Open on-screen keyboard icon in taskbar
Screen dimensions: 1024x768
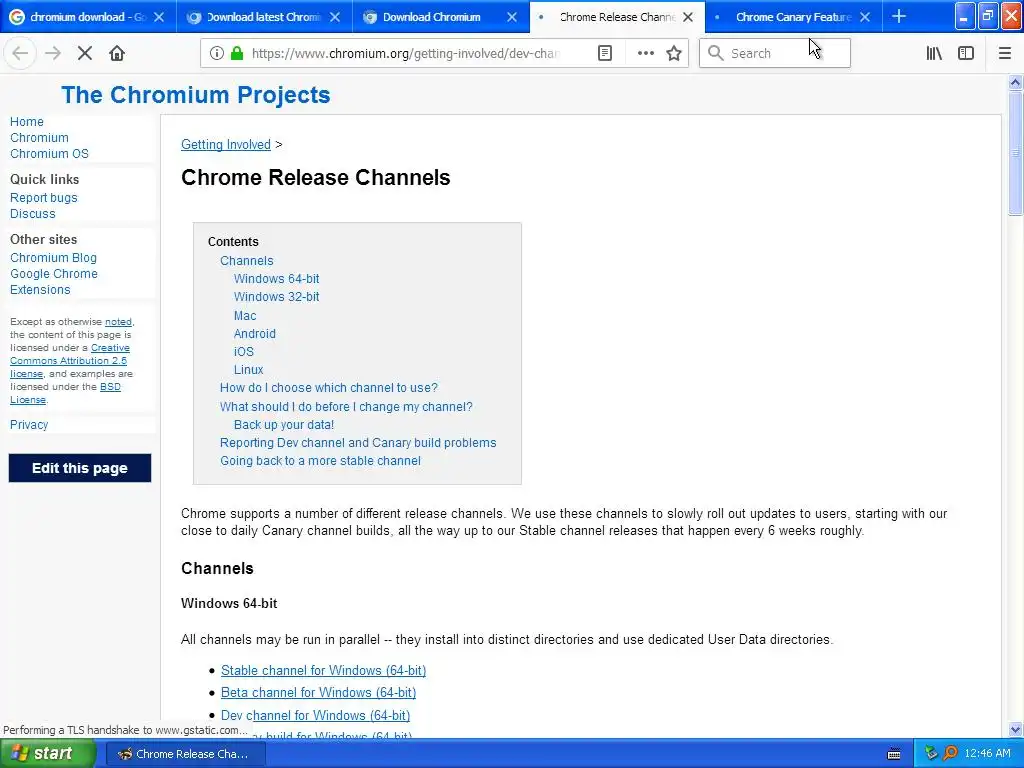coord(894,754)
